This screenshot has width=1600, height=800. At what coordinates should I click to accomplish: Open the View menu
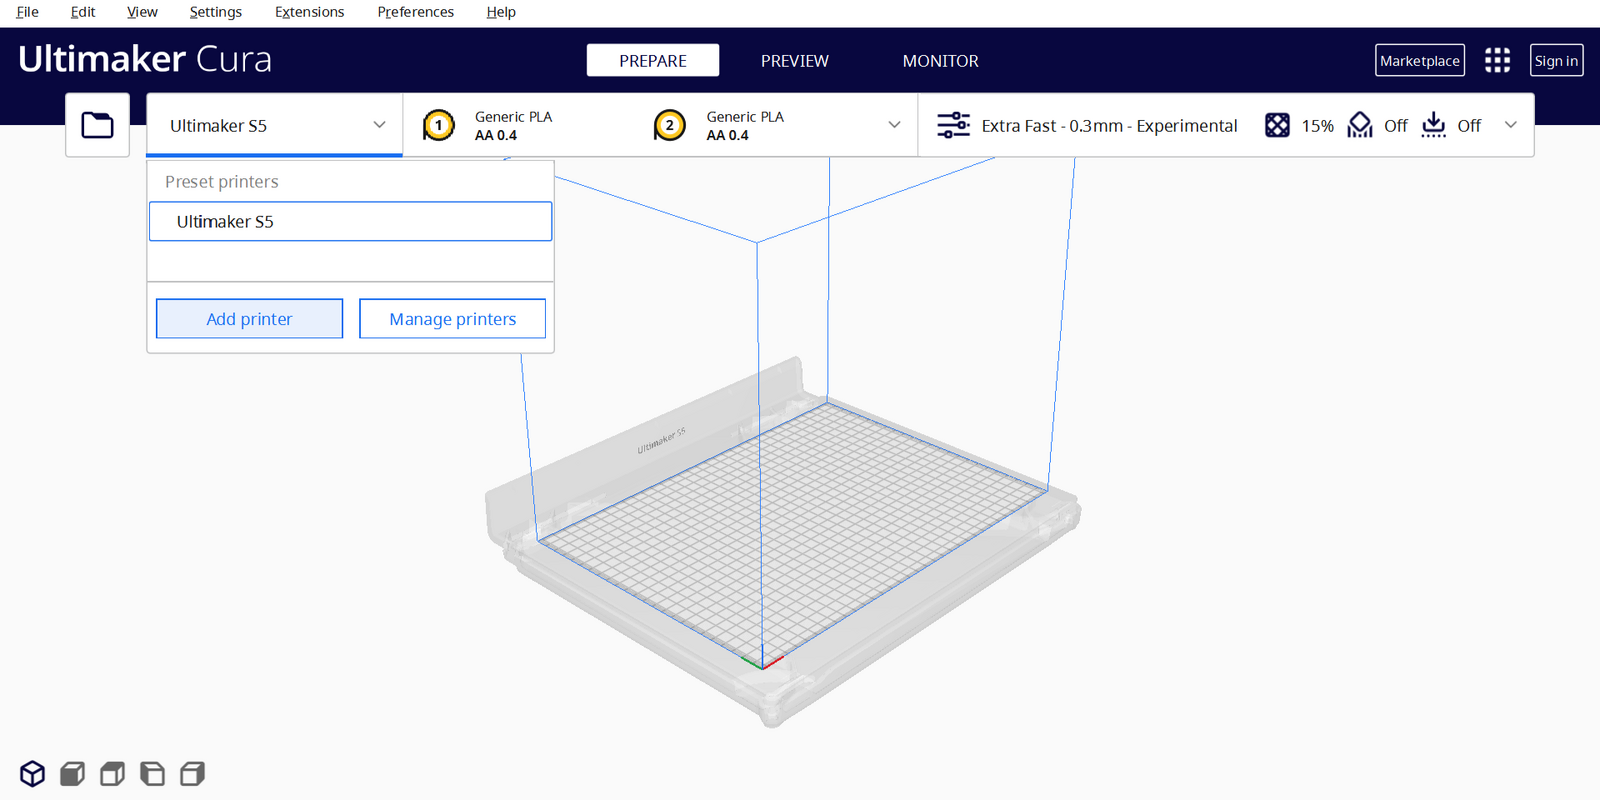click(x=142, y=12)
